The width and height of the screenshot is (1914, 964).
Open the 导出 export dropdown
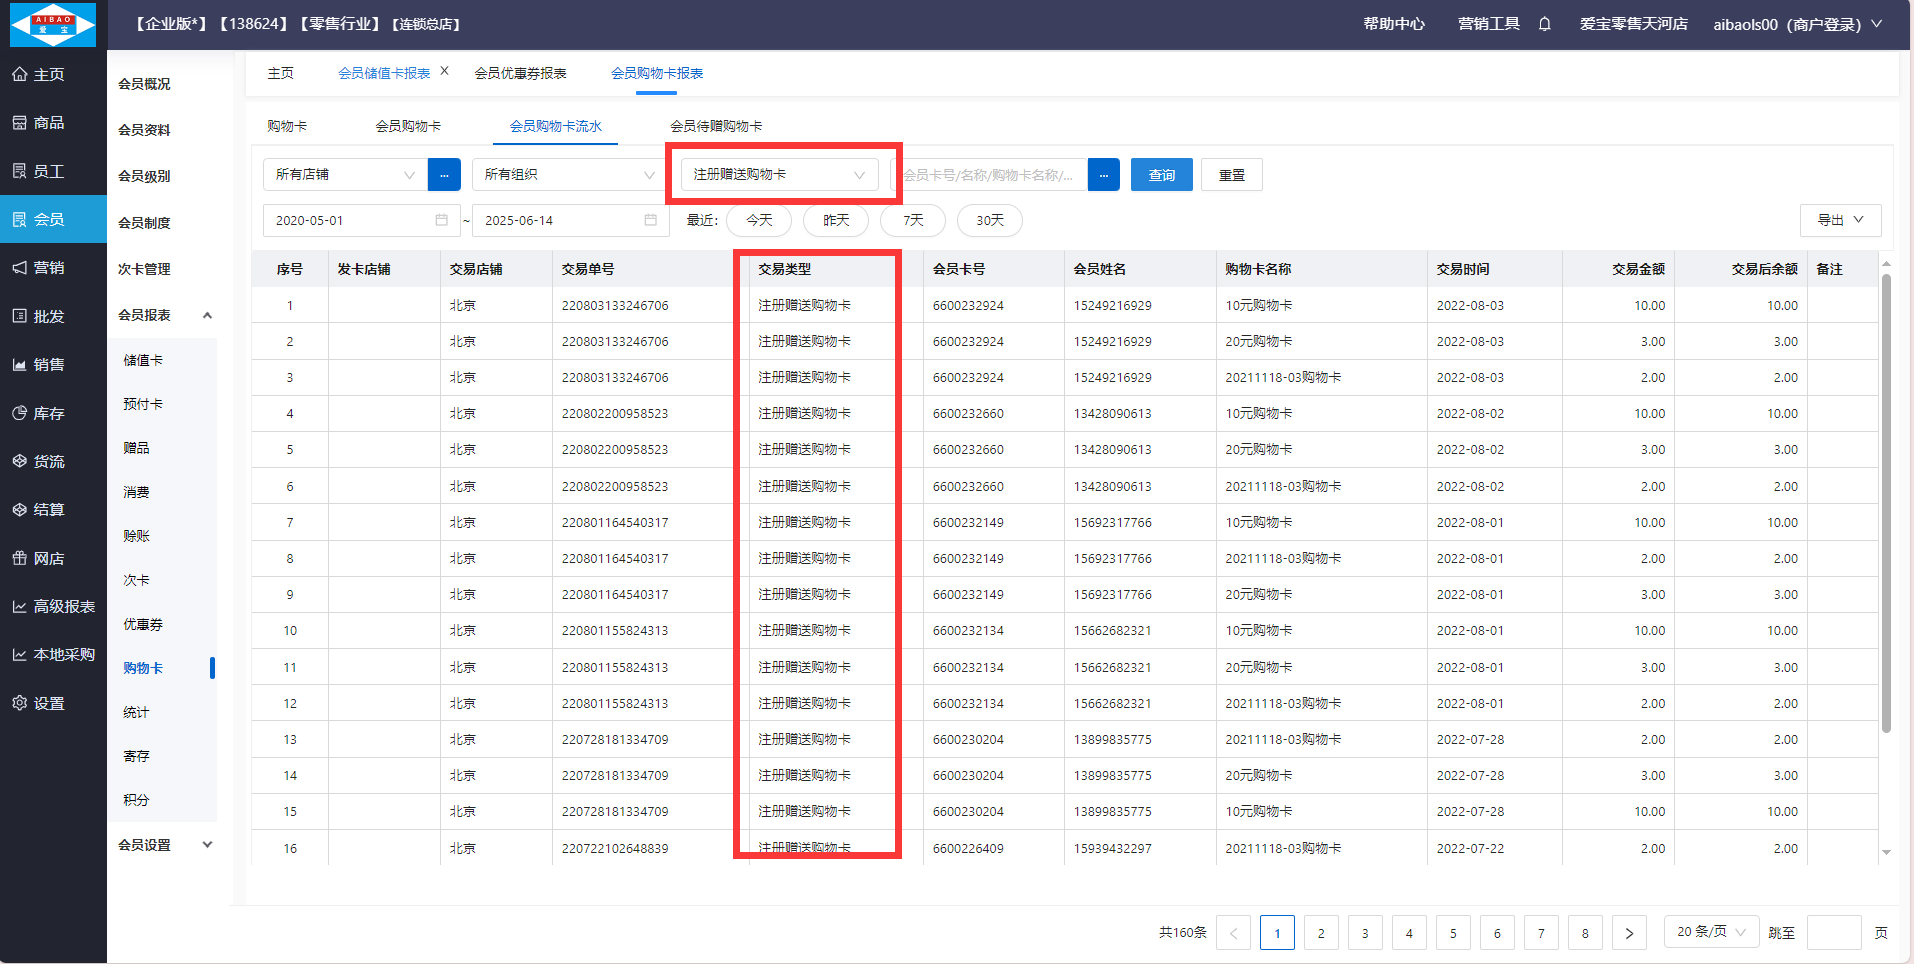tap(1840, 220)
